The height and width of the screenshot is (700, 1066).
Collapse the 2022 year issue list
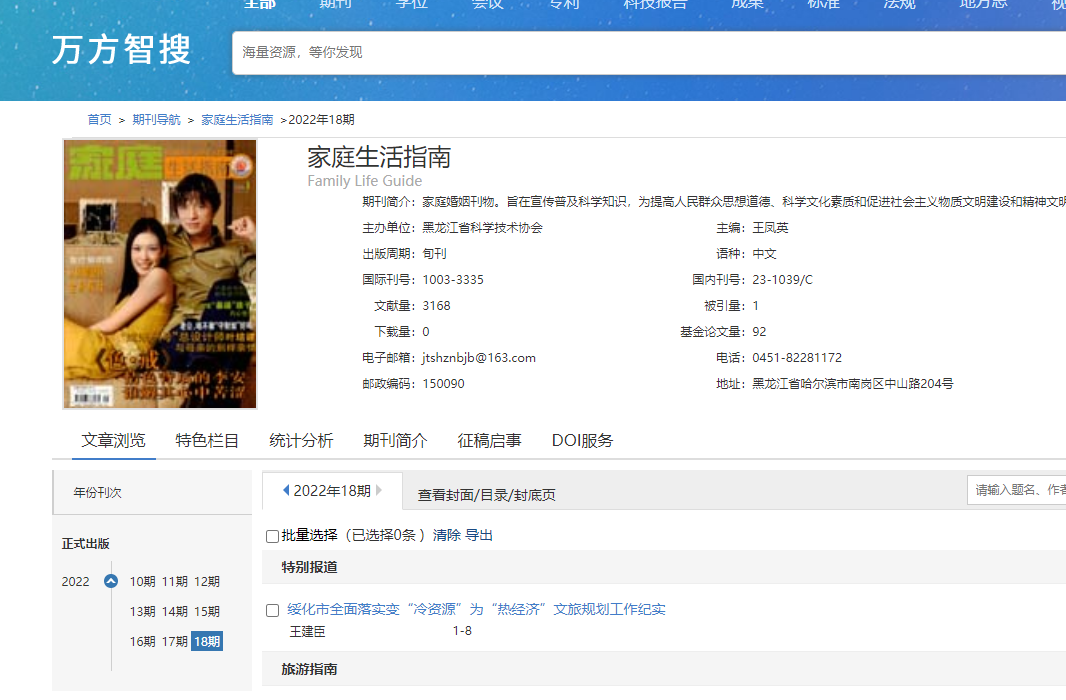click(x=111, y=581)
